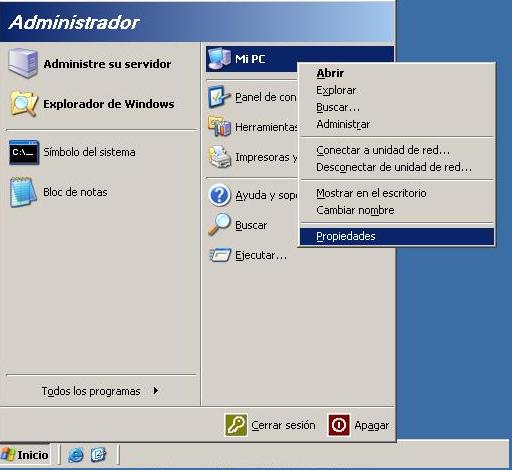Click the Administre su servidor server icon

23,63
